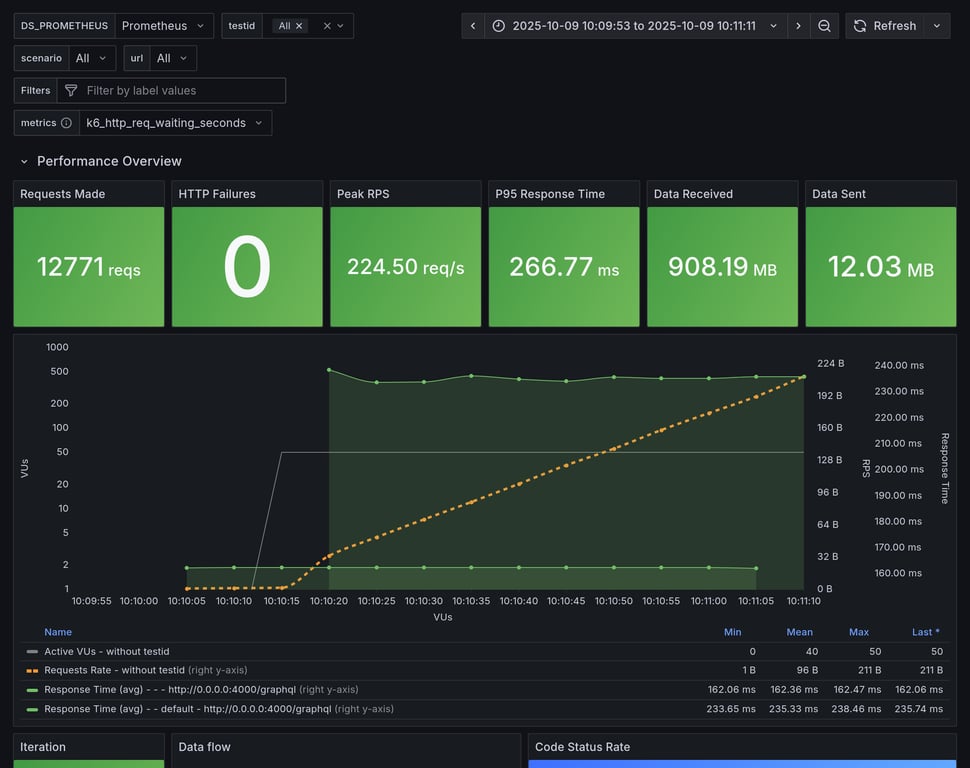Toggle Active VUs series in legend
This screenshot has height=768, width=970.
(106, 652)
